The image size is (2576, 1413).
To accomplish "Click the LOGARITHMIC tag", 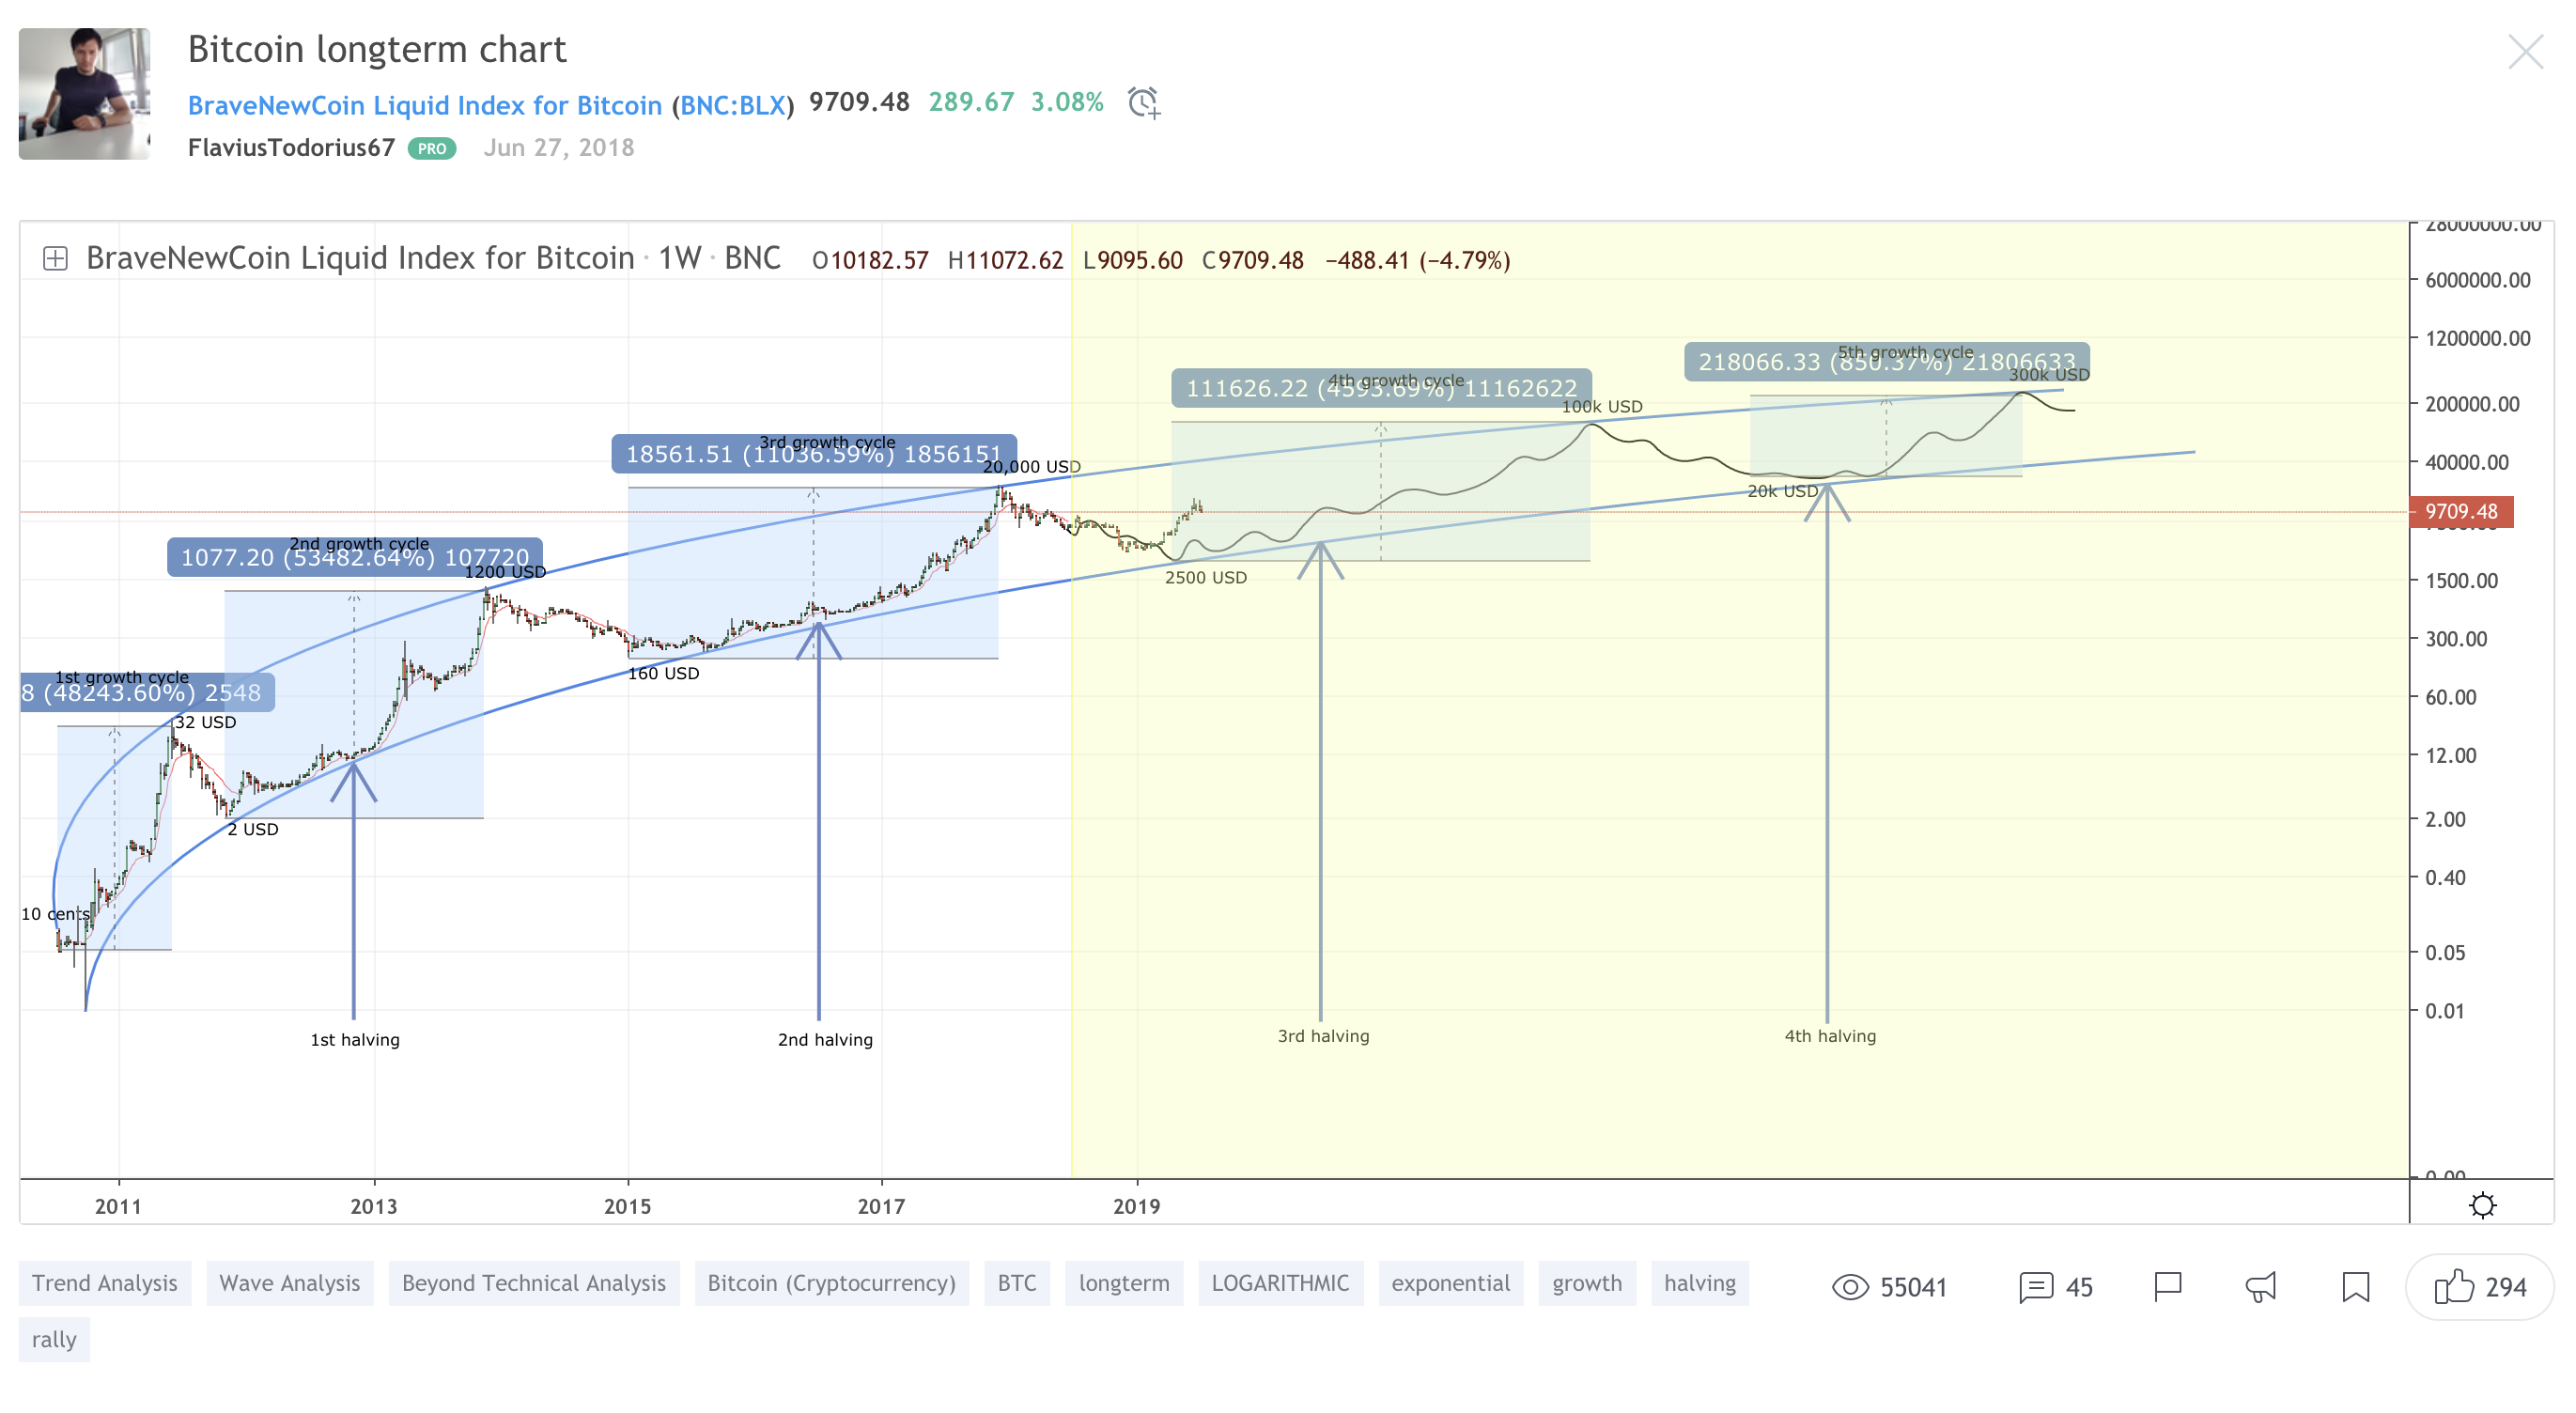I will point(1279,1283).
